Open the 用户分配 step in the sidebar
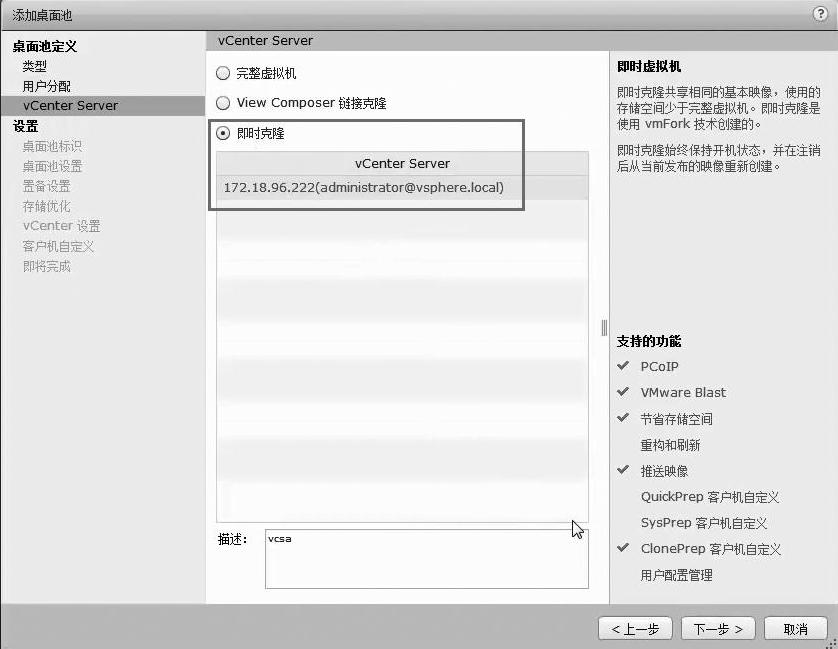Viewport: 838px width, 649px height. 46,86
